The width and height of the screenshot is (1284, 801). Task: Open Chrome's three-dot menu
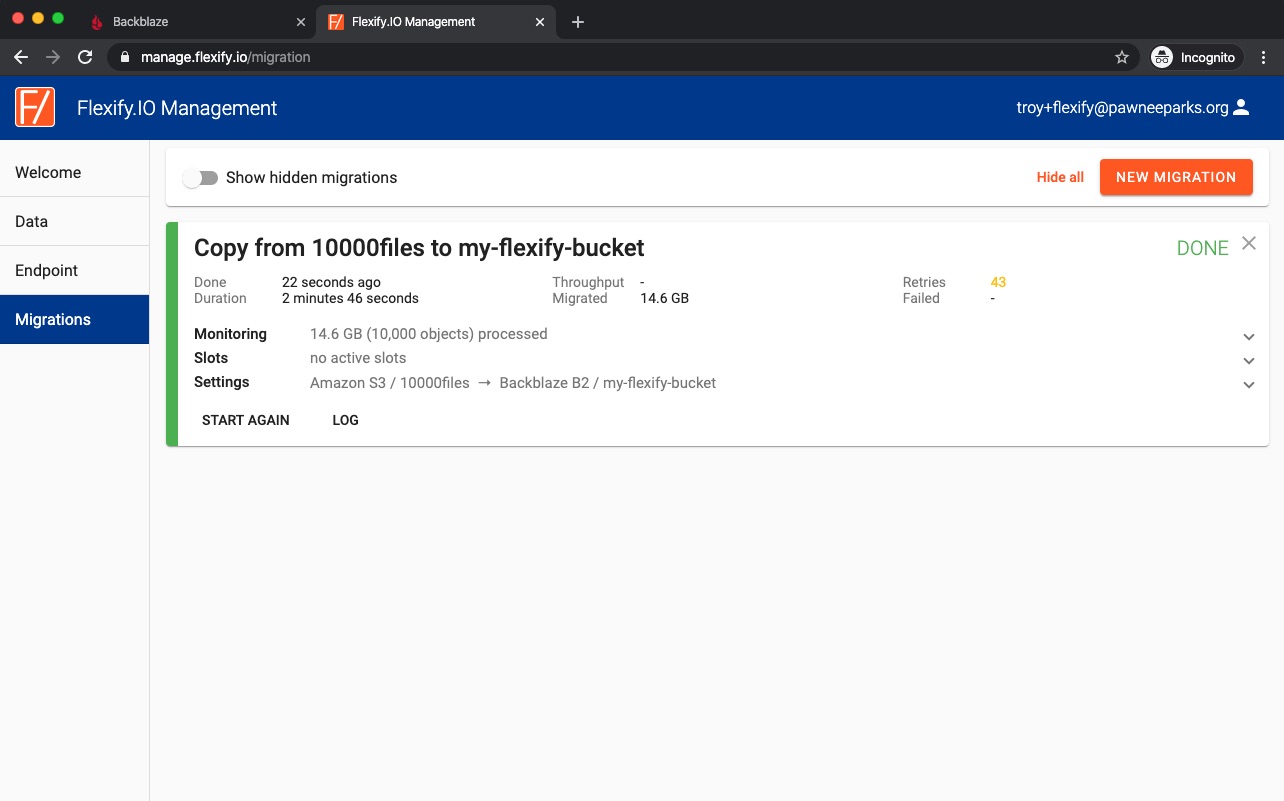(1264, 57)
